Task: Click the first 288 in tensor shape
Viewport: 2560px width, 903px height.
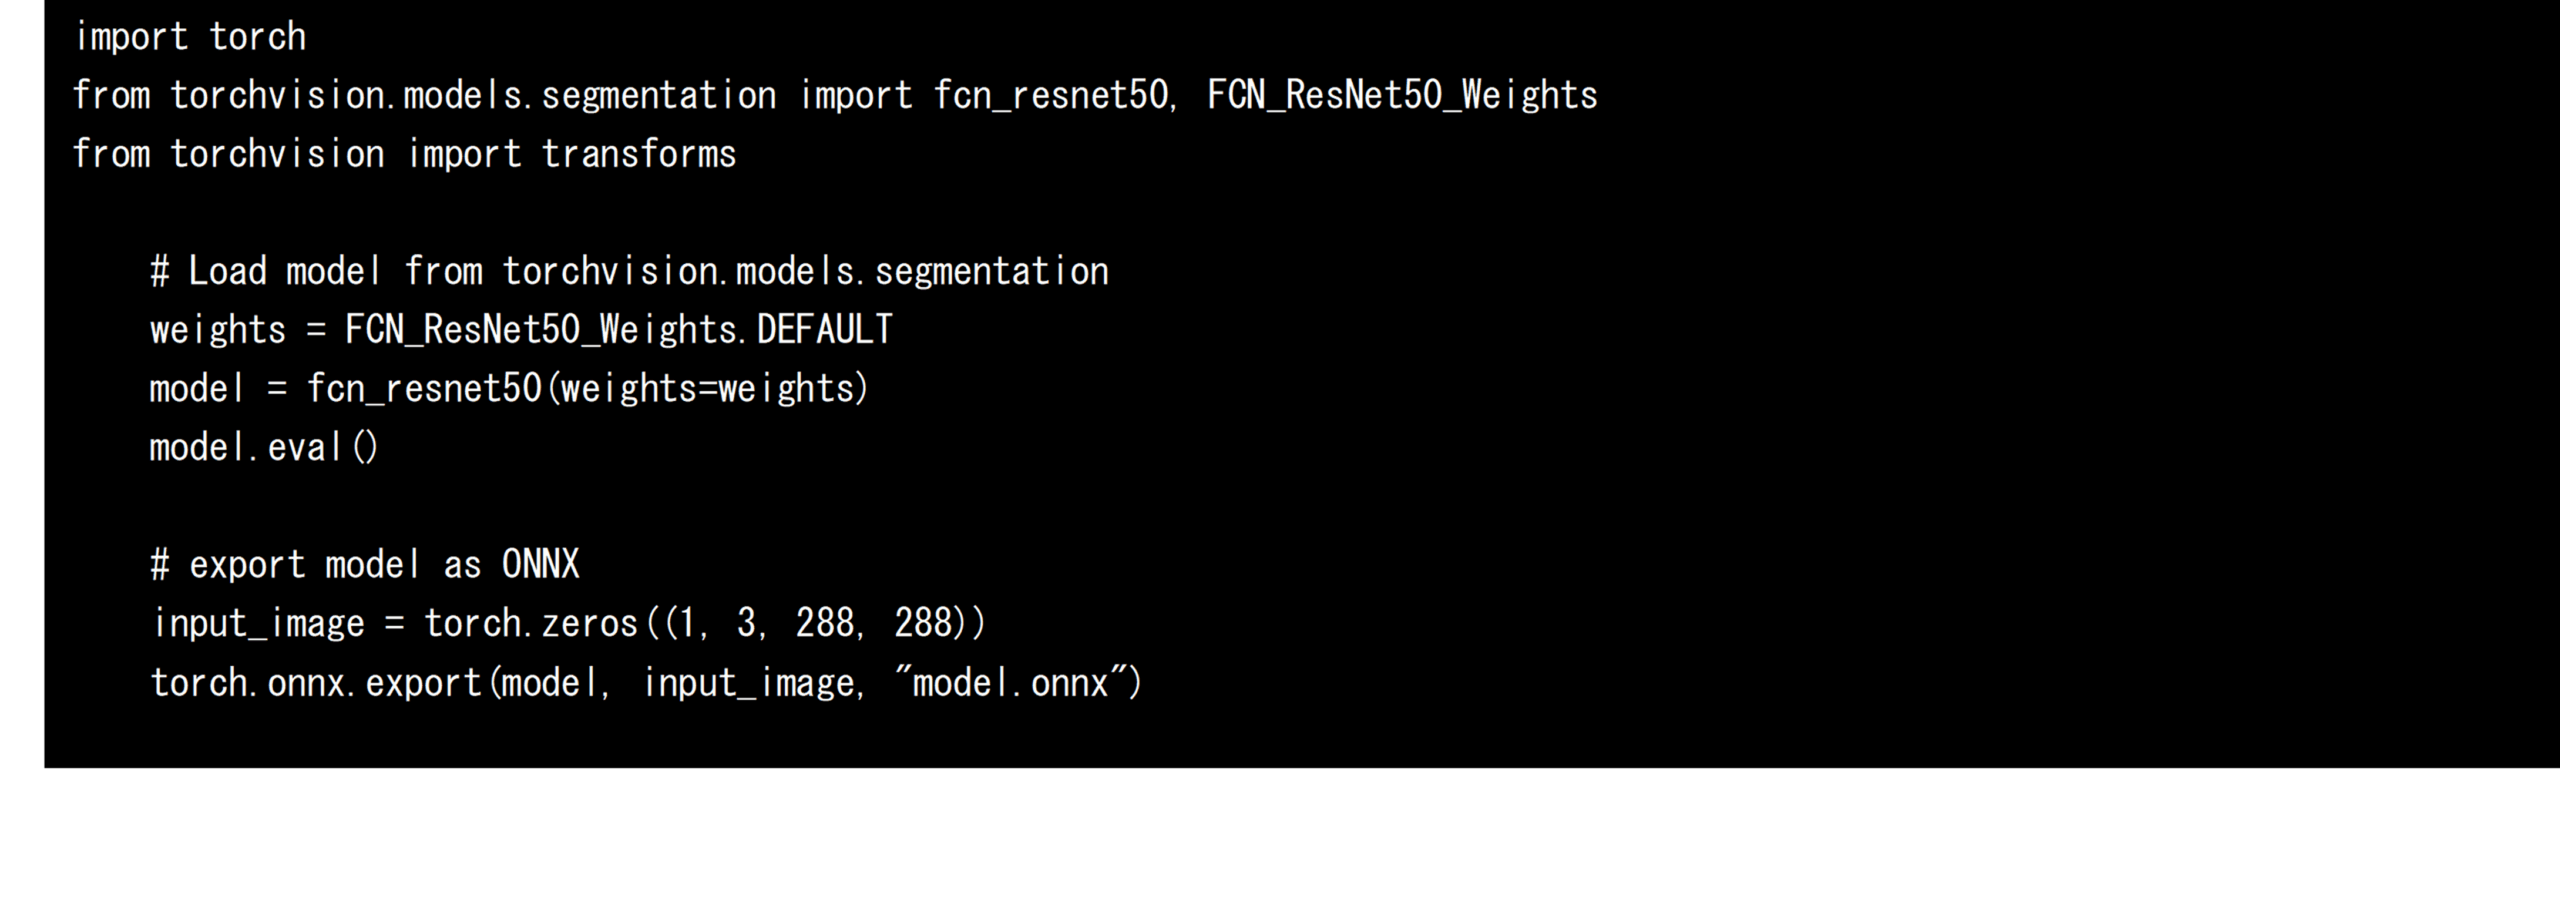Action: click(x=824, y=624)
